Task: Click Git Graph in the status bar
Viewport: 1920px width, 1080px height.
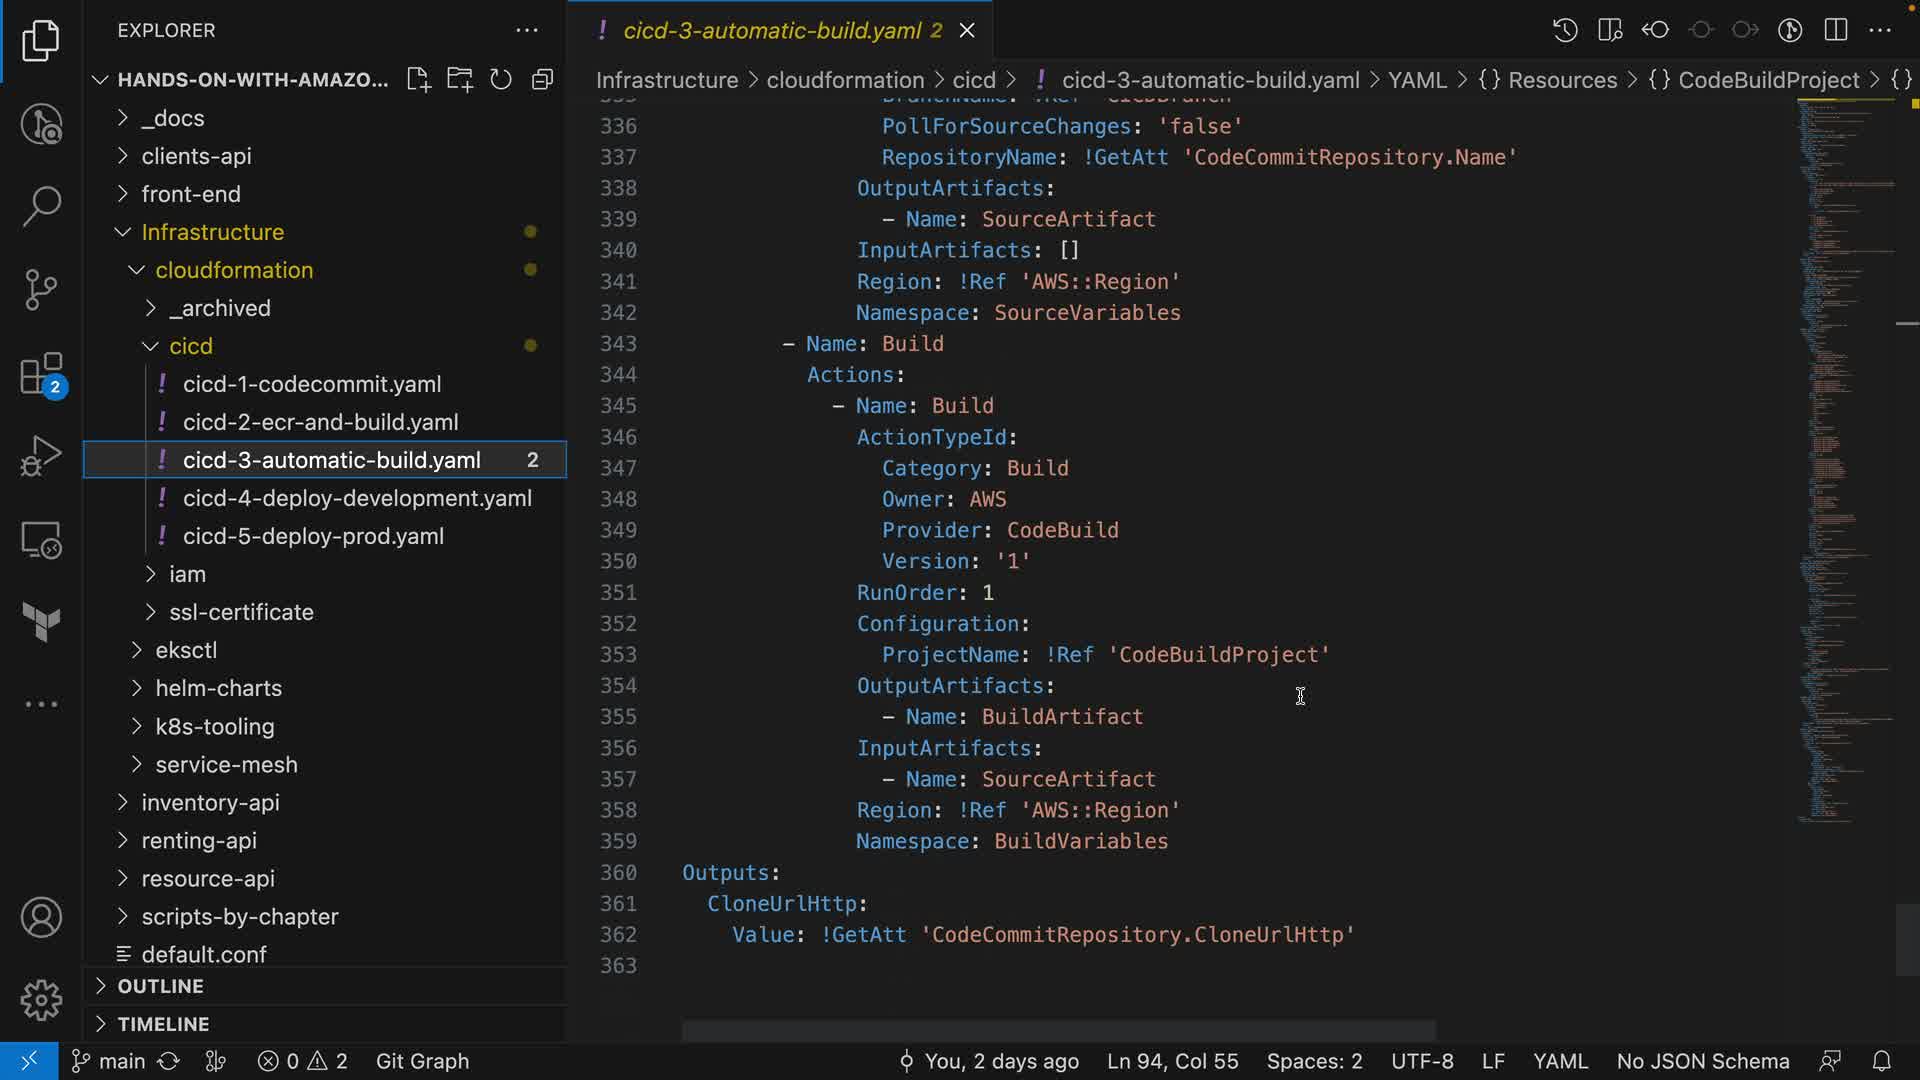Action: 422,1061
